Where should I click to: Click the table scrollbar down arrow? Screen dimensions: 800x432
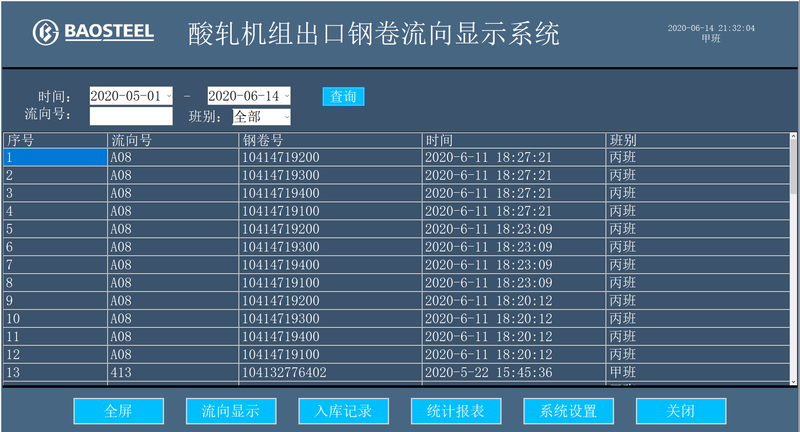click(x=793, y=382)
